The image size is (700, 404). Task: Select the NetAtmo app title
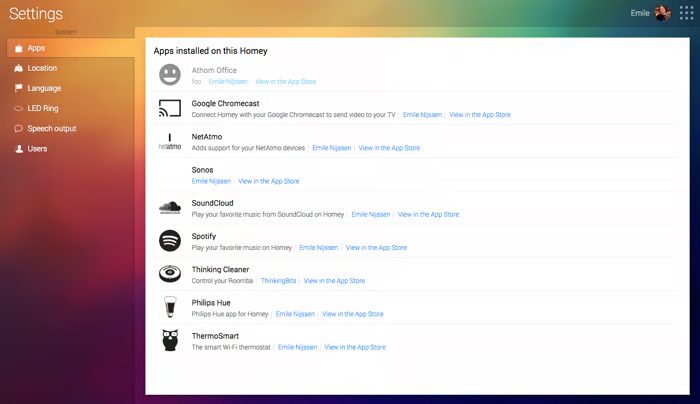coord(207,137)
